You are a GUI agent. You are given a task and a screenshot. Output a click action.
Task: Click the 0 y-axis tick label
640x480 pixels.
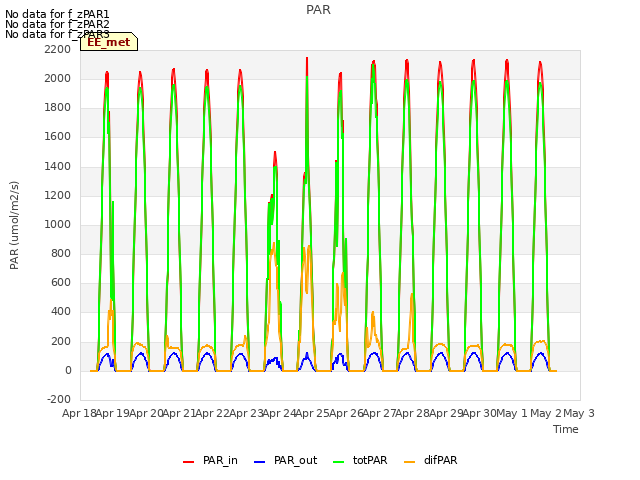click(x=68, y=371)
